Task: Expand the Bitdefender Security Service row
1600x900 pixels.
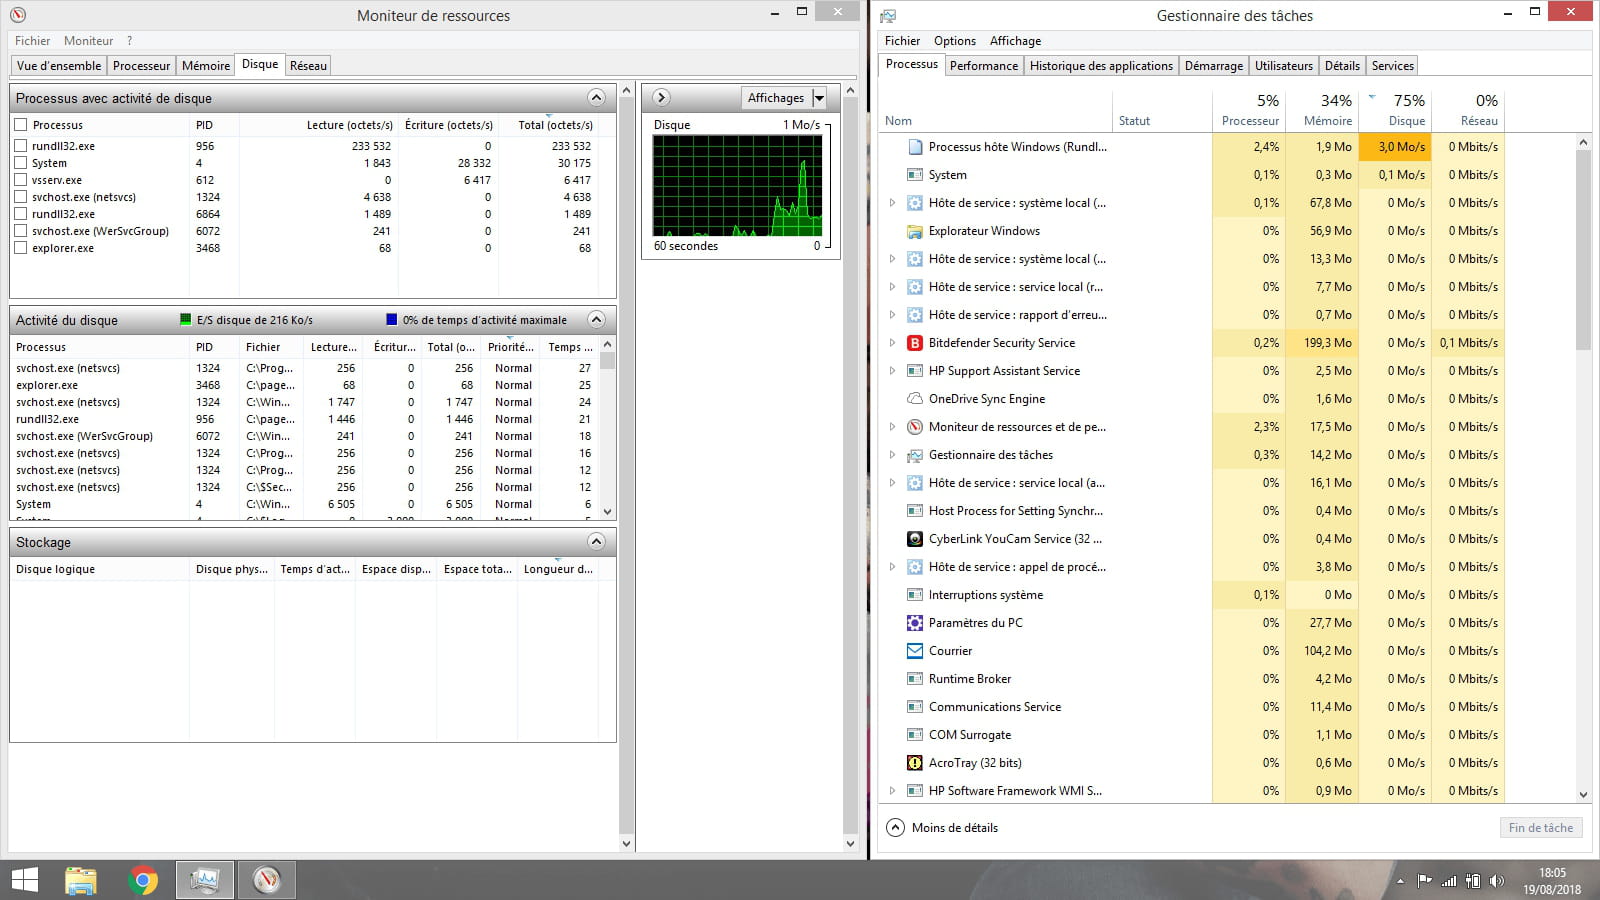Action: point(892,343)
